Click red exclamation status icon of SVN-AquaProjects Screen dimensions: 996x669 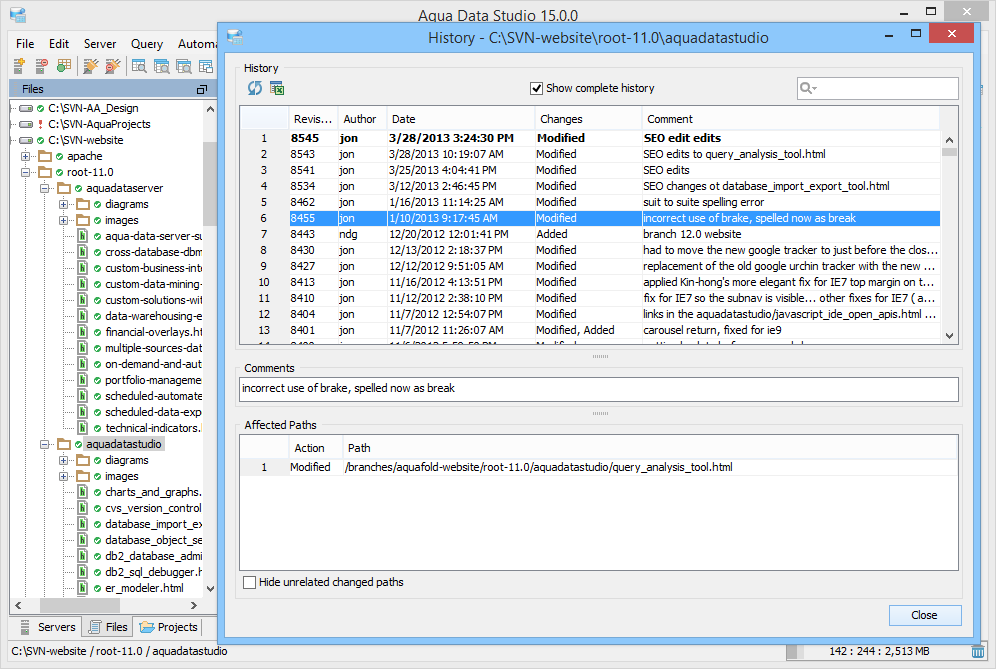tap(41, 125)
